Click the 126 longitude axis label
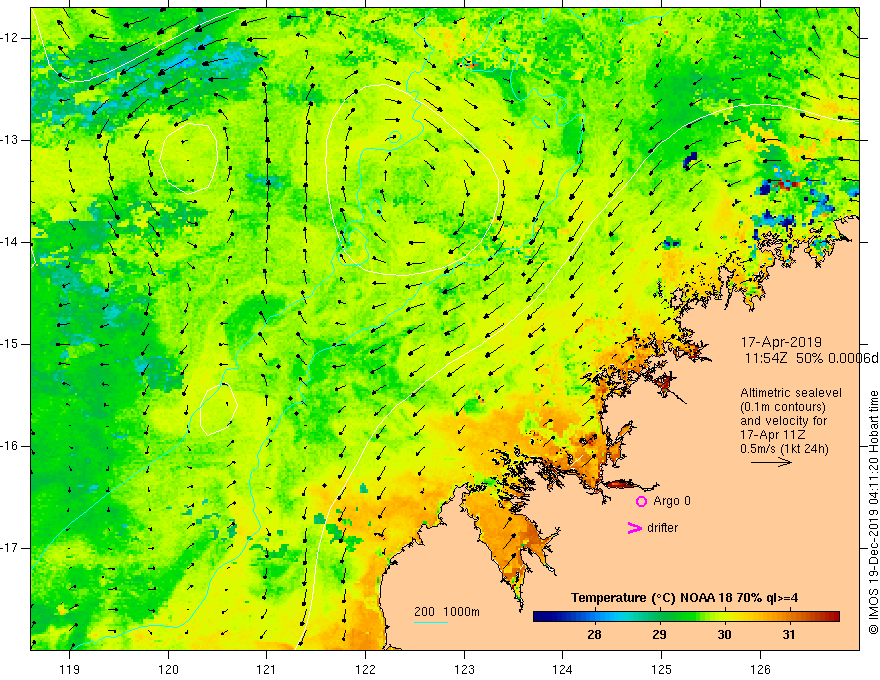 [760, 670]
